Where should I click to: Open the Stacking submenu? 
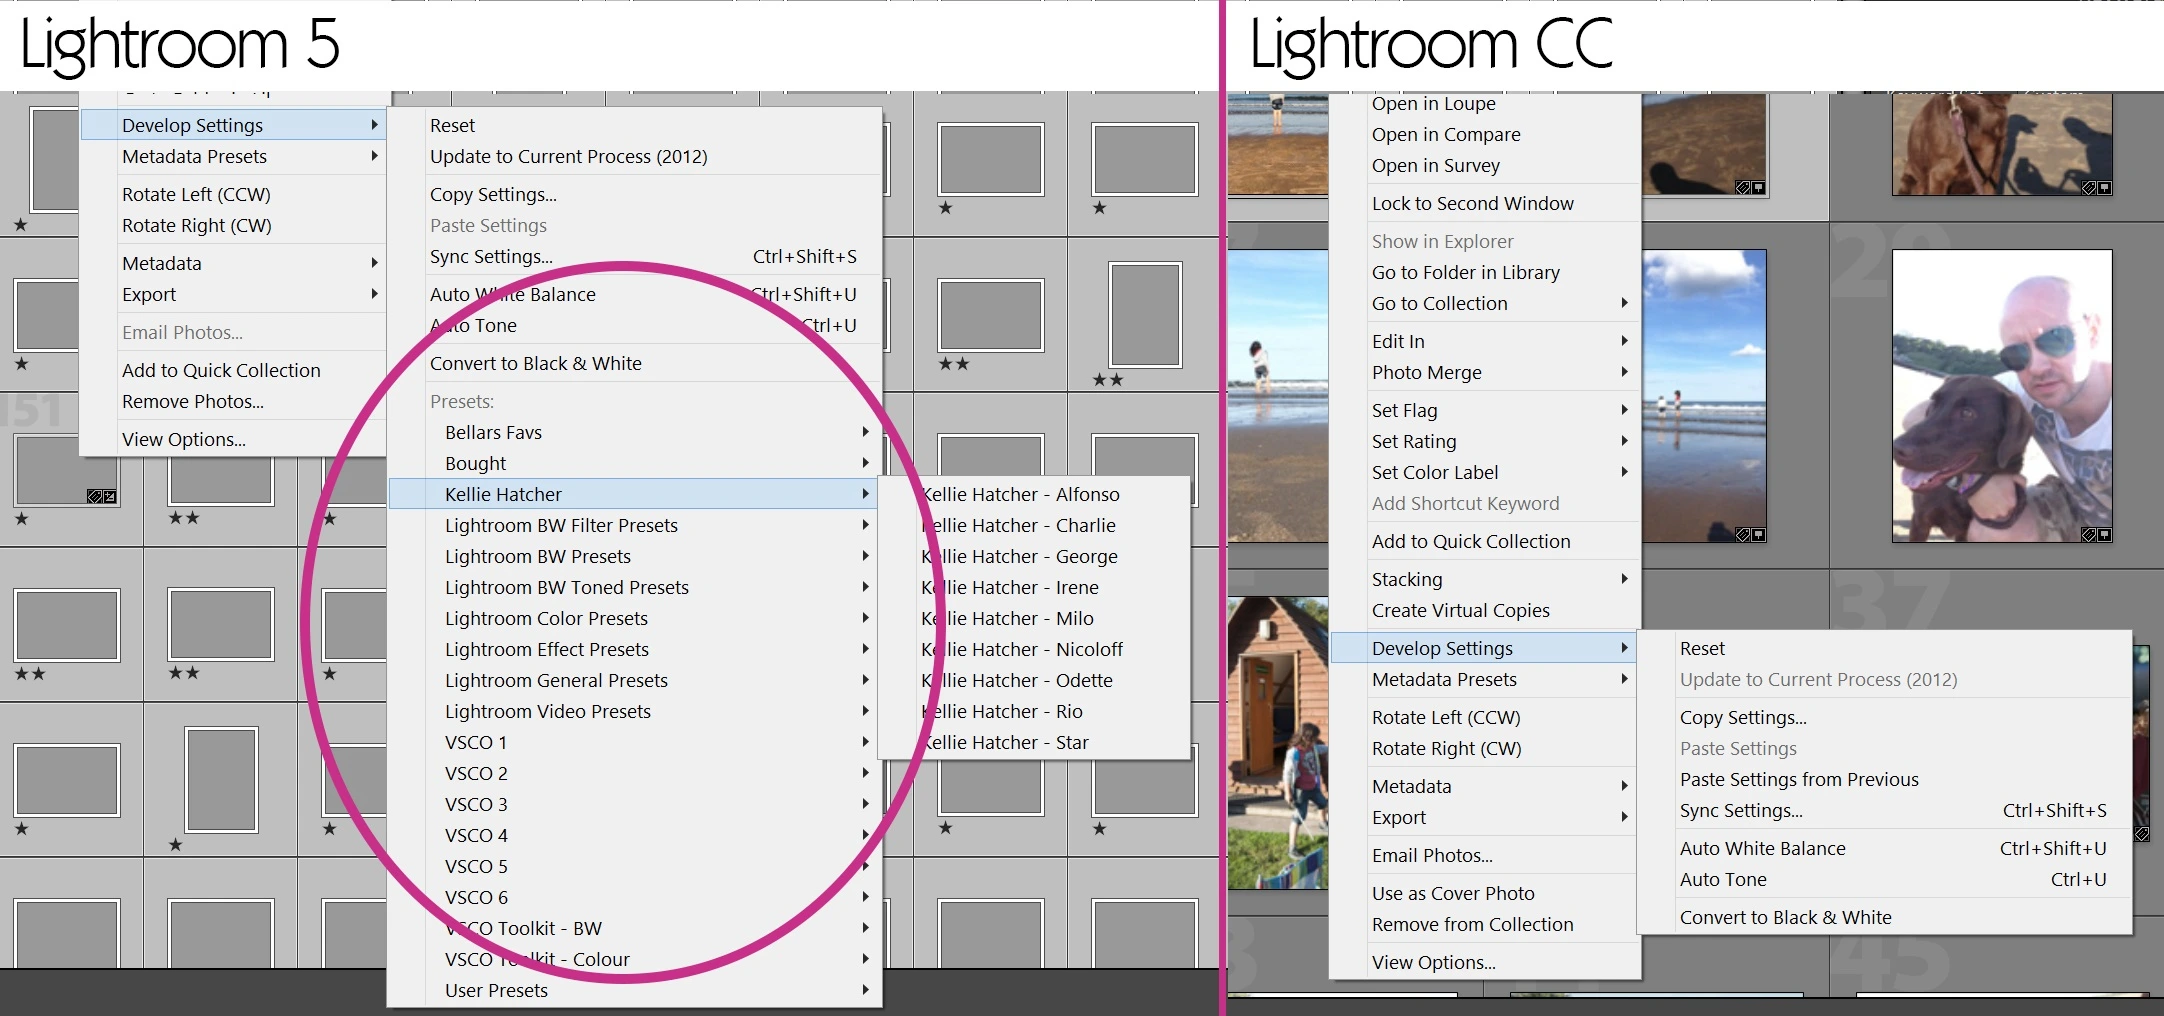1485,579
